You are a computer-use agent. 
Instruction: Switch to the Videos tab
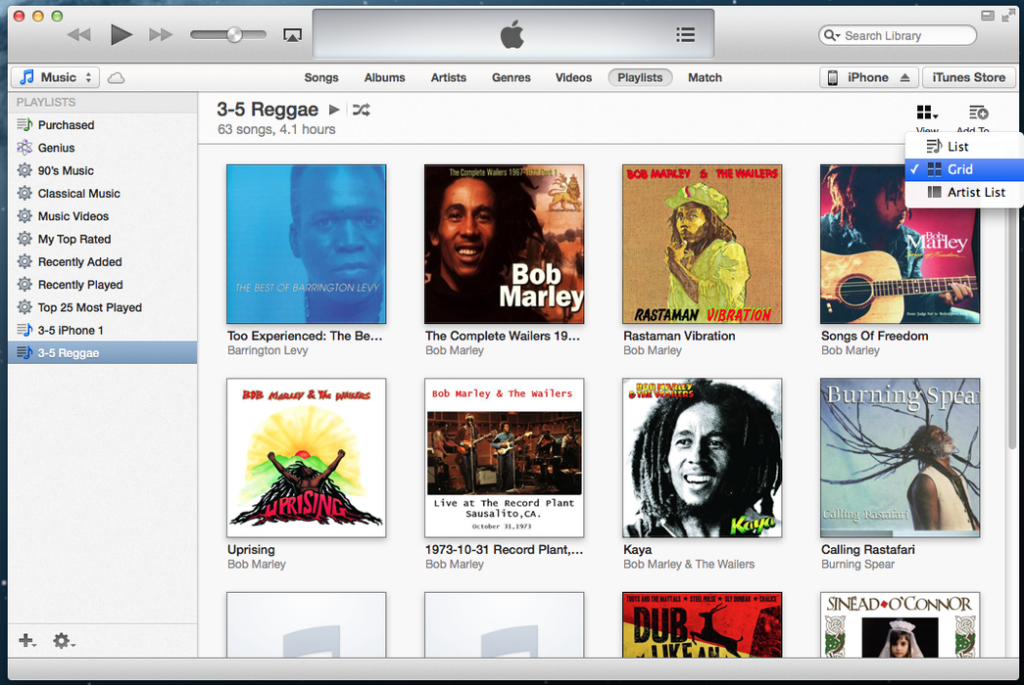point(573,77)
